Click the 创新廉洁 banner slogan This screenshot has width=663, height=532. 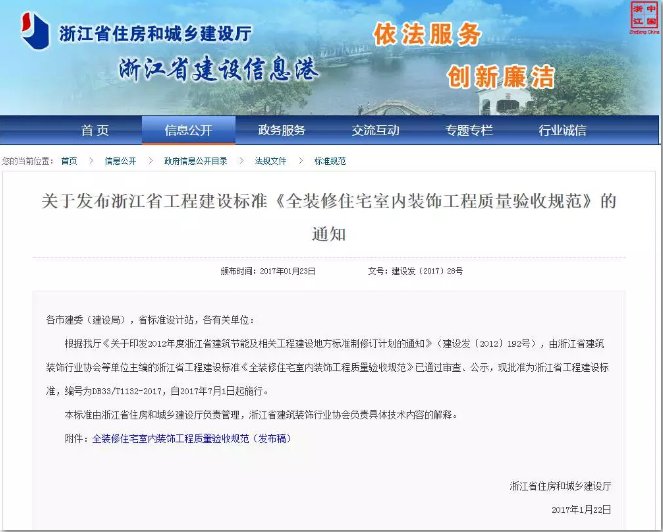pyautogui.click(x=501, y=77)
